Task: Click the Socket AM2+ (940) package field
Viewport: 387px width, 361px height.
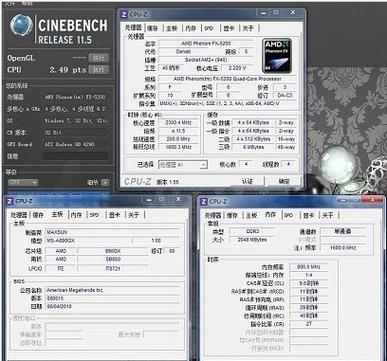Action: 206,60
